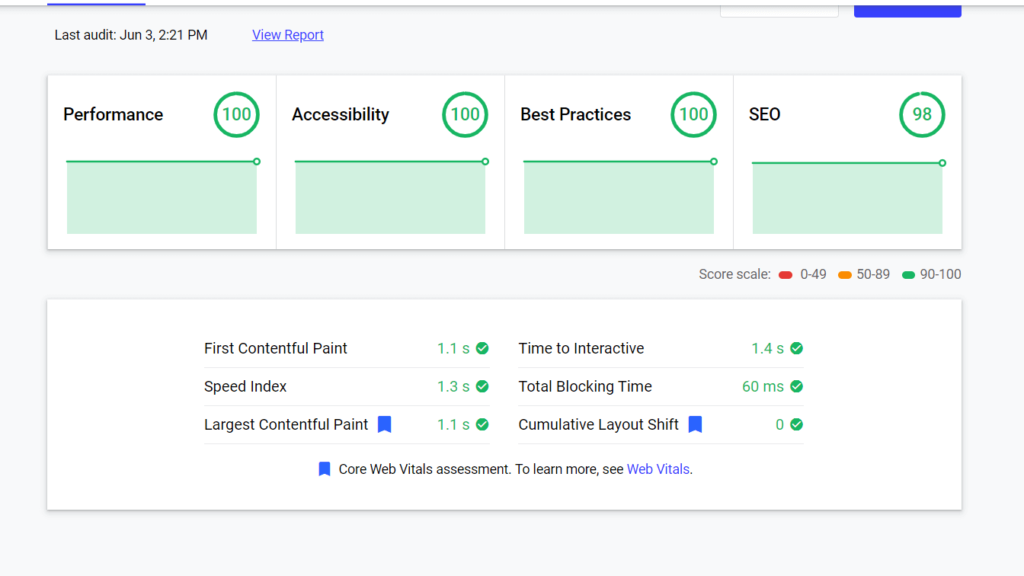Open the View Report link
Viewport: 1024px width, 576px height.
[x=288, y=35]
